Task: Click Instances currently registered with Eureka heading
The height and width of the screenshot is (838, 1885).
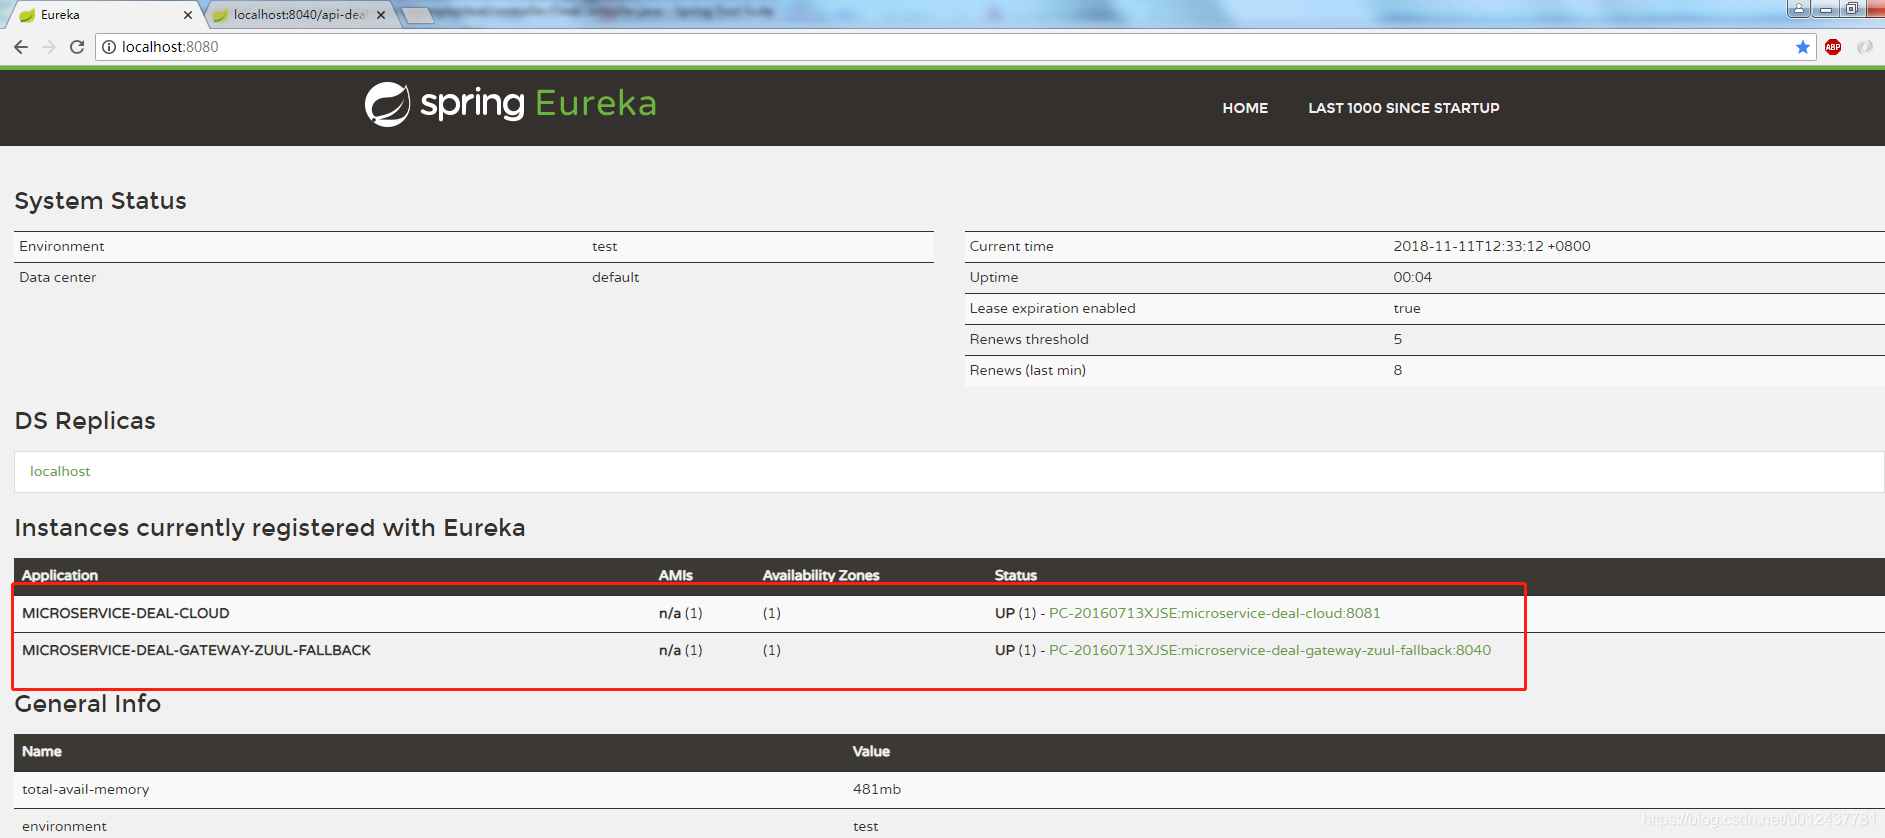Action: click(270, 528)
